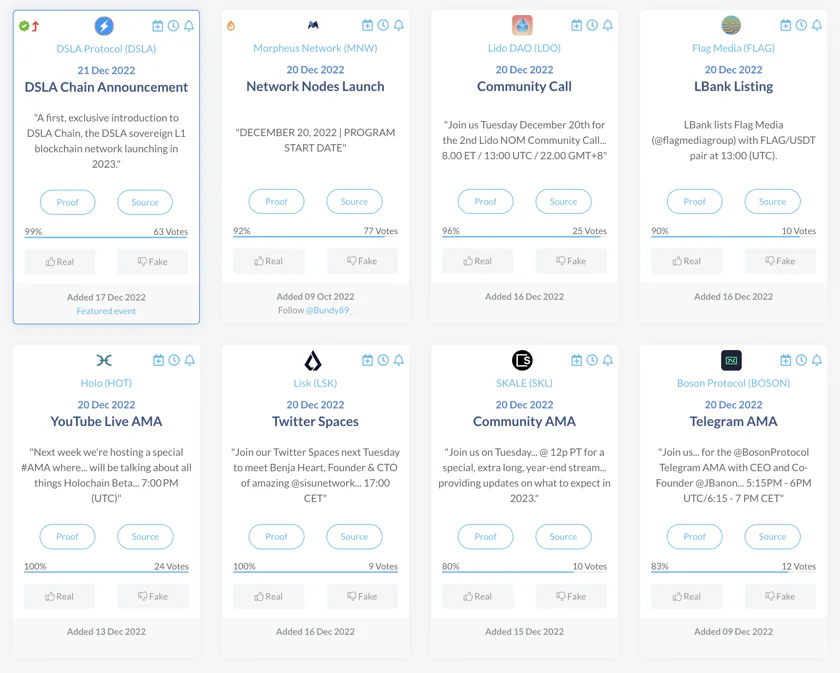This screenshot has width=840, height=673.
Task: Click the clock icon on Morpheus Network card
Action: coord(383,25)
